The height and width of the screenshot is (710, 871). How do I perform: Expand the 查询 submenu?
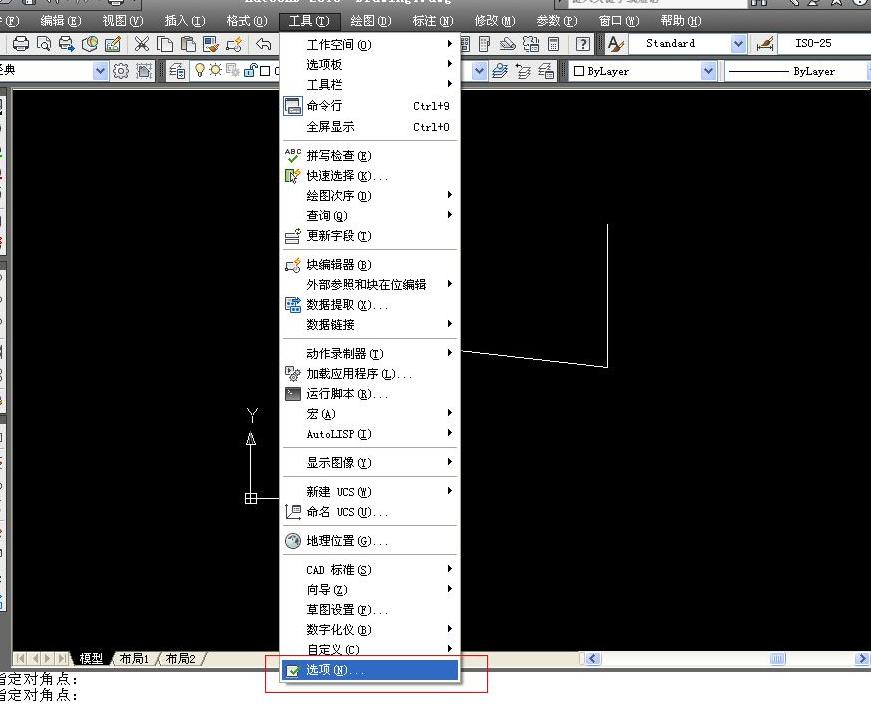(371, 216)
